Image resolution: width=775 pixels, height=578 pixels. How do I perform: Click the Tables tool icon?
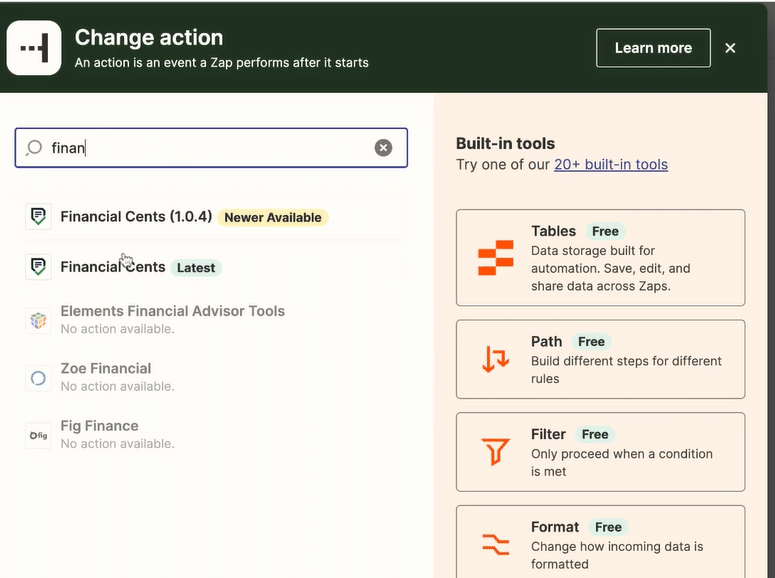coord(495,258)
